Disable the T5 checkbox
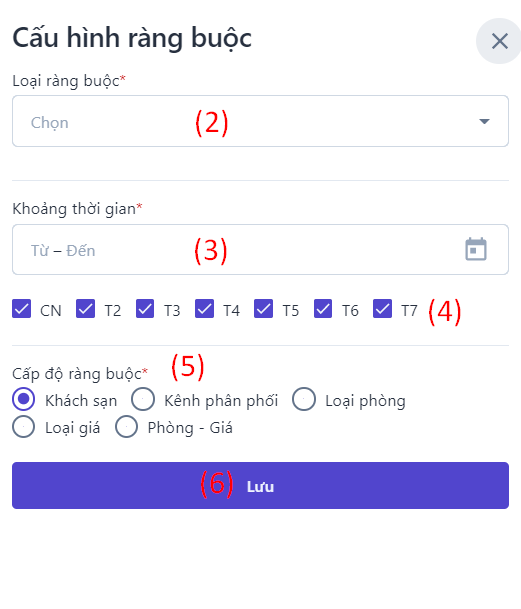The height and width of the screenshot is (609, 521). pyautogui.click(x=263, y=309)
